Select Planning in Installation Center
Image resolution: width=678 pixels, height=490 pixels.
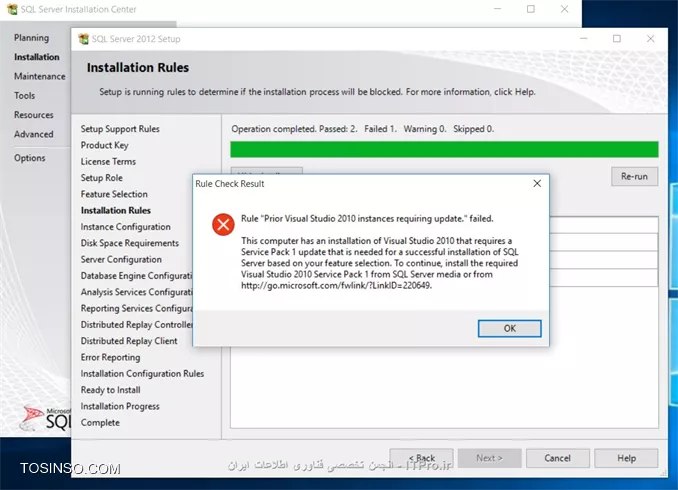(x=31, y=38)
